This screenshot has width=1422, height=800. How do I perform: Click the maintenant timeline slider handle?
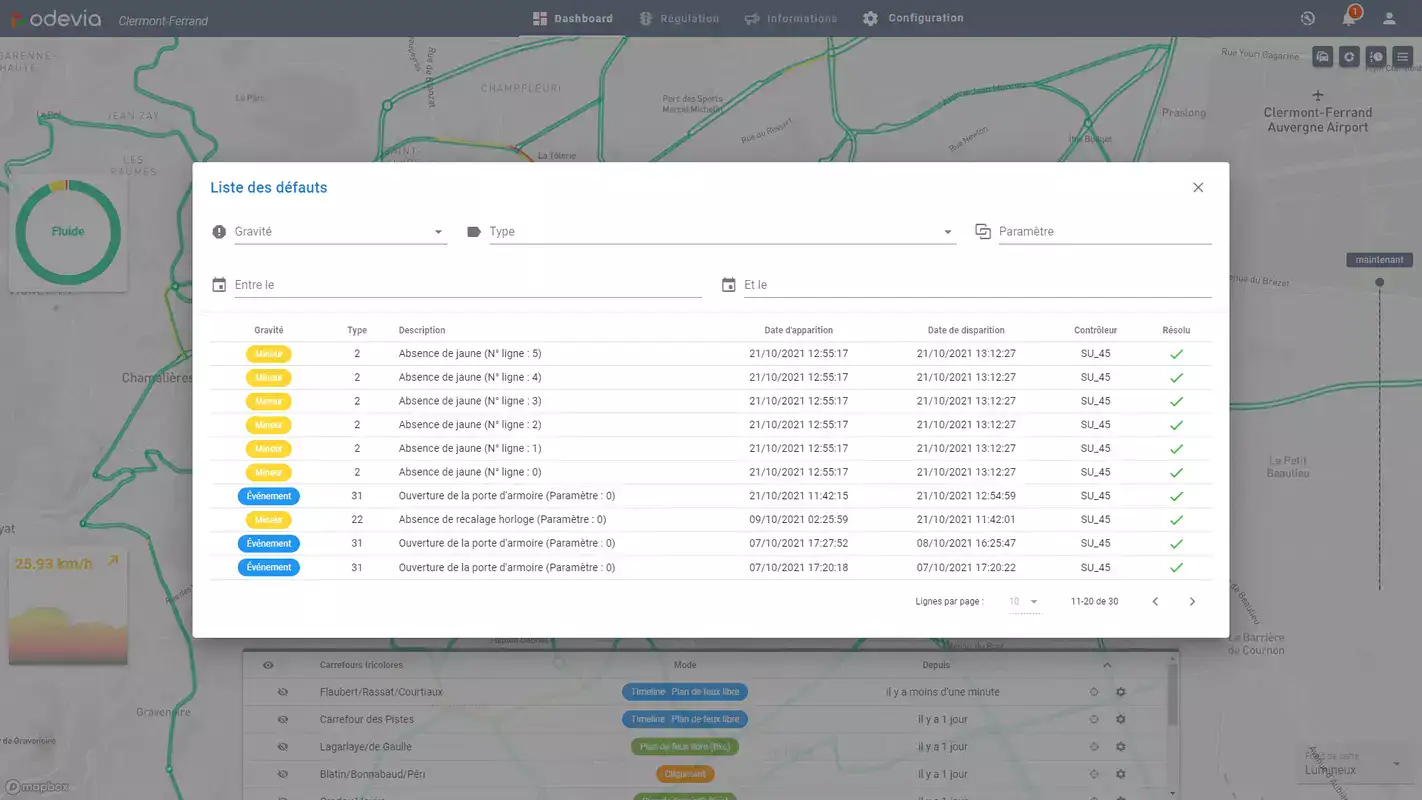click(x=1380, y=283)
